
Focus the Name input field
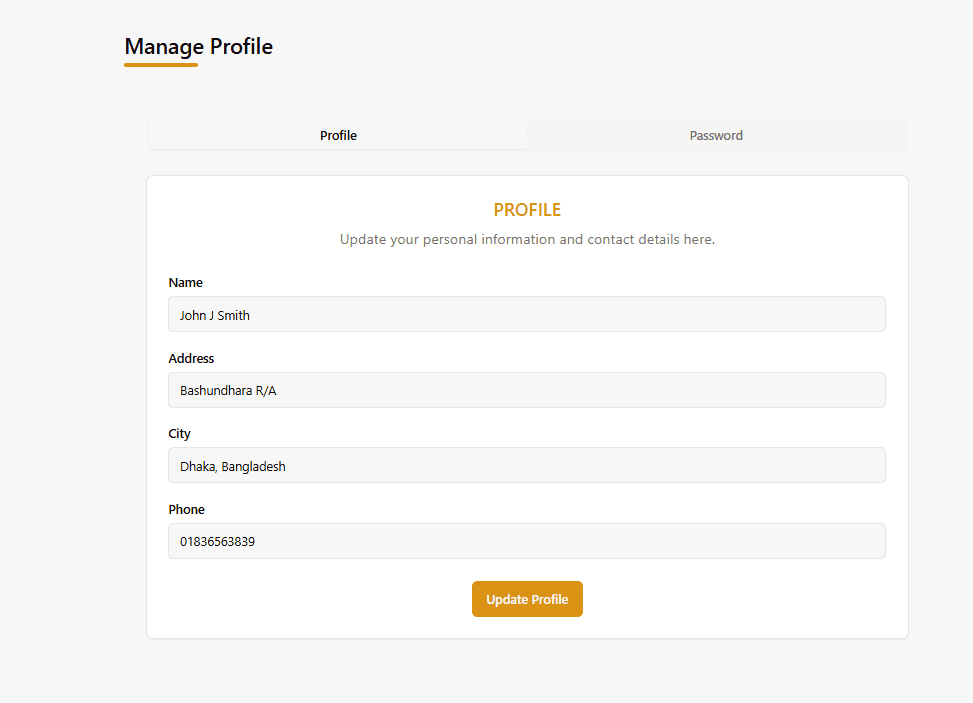(526, 314)
